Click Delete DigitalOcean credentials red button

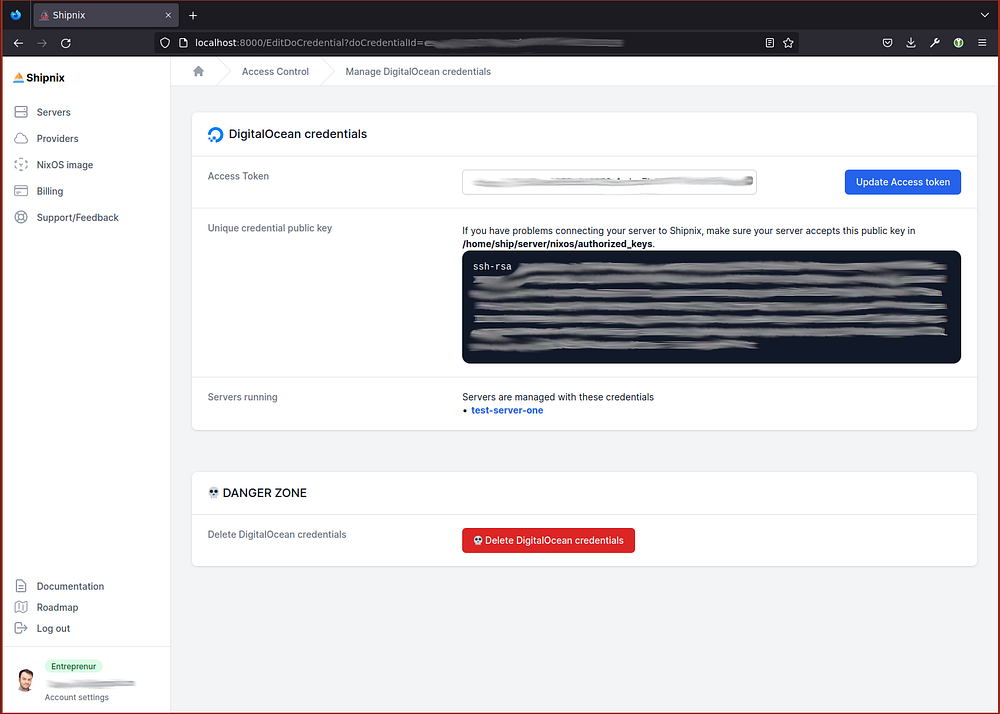(548, 541)
